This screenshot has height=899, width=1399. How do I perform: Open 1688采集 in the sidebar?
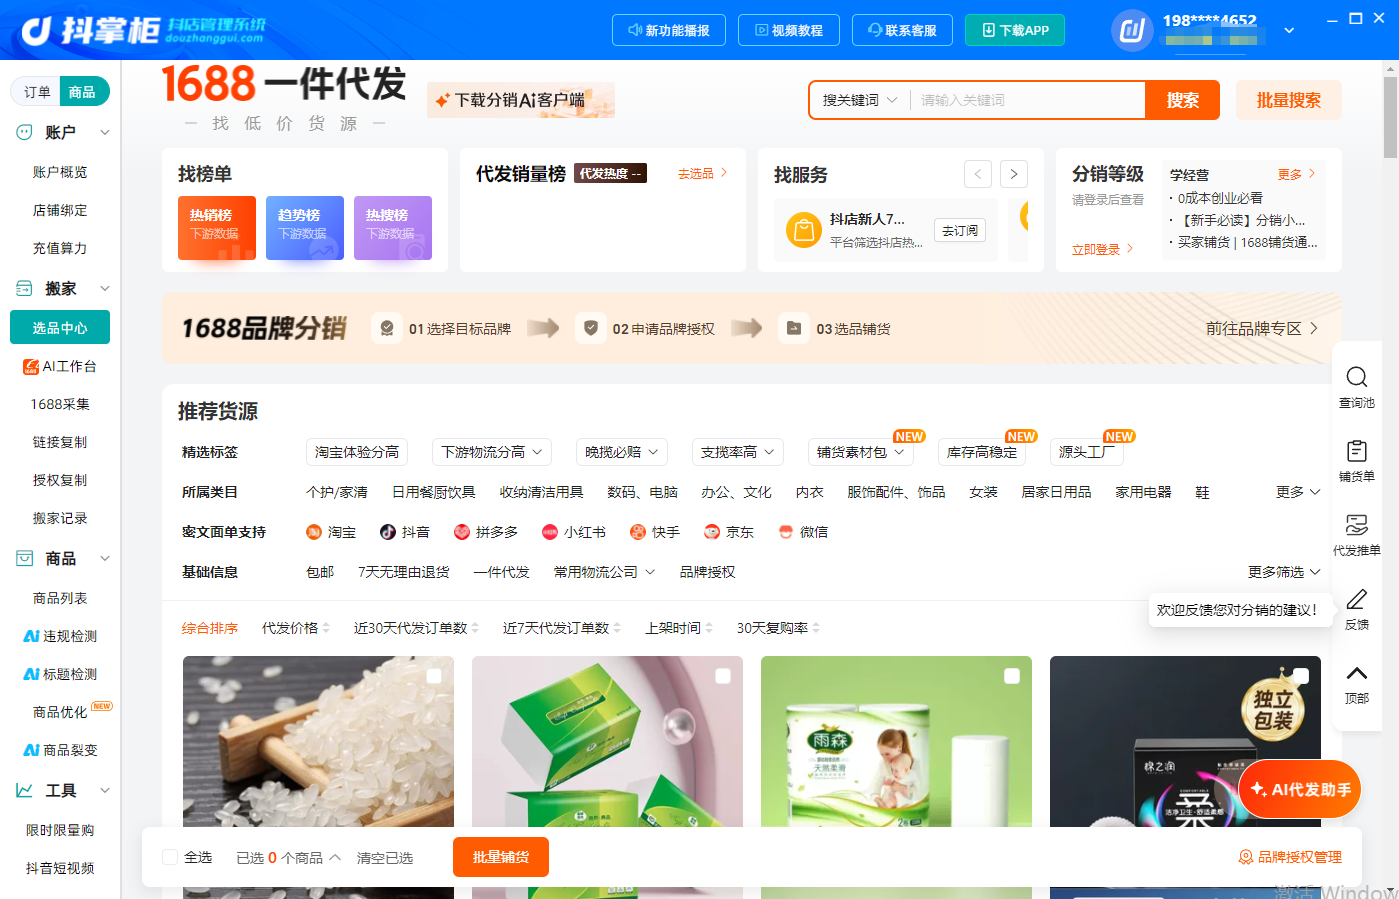(60, 404)
